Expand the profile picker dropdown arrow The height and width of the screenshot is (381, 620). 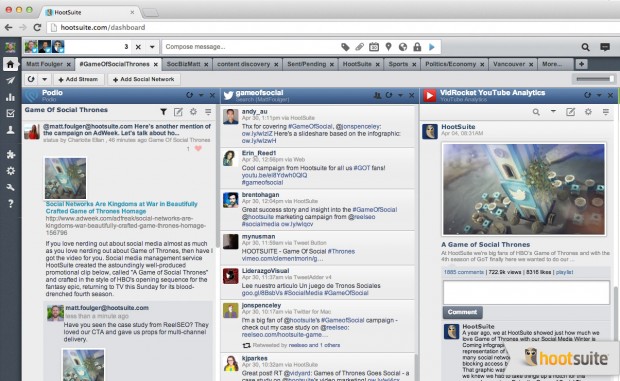(152, 47)
